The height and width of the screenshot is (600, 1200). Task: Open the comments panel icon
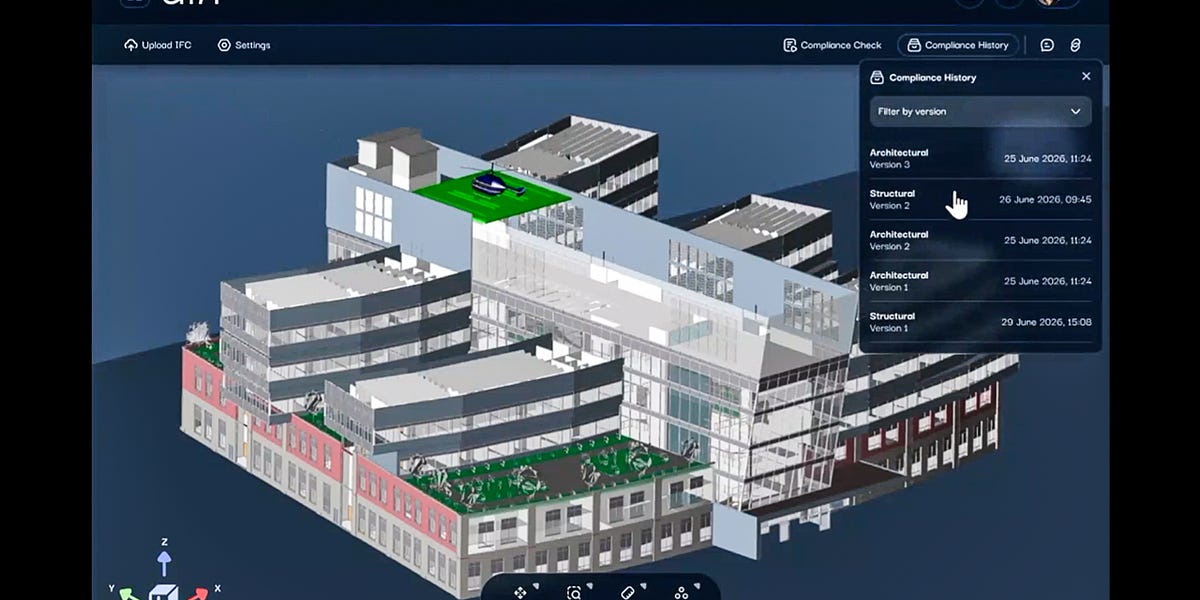tap(1046, 45)
